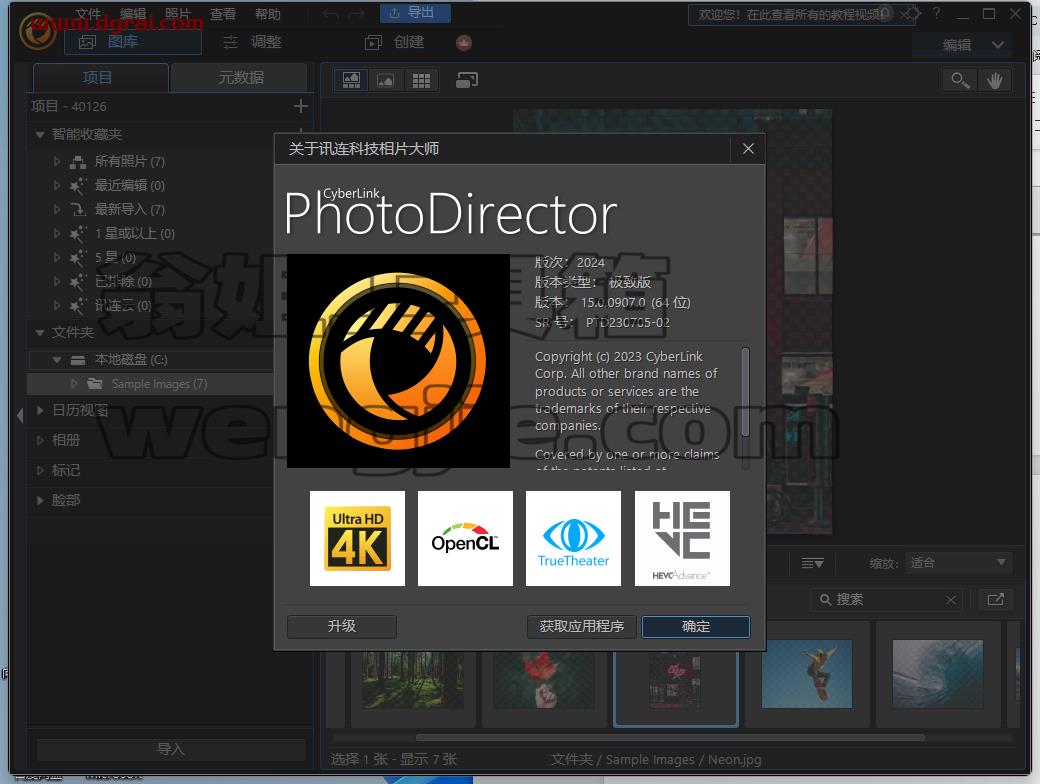The height and width of the screenshot is (784, 1040).
Task: Select the snowboarder photo thumbnail
Action: click(x=807, y=675)
